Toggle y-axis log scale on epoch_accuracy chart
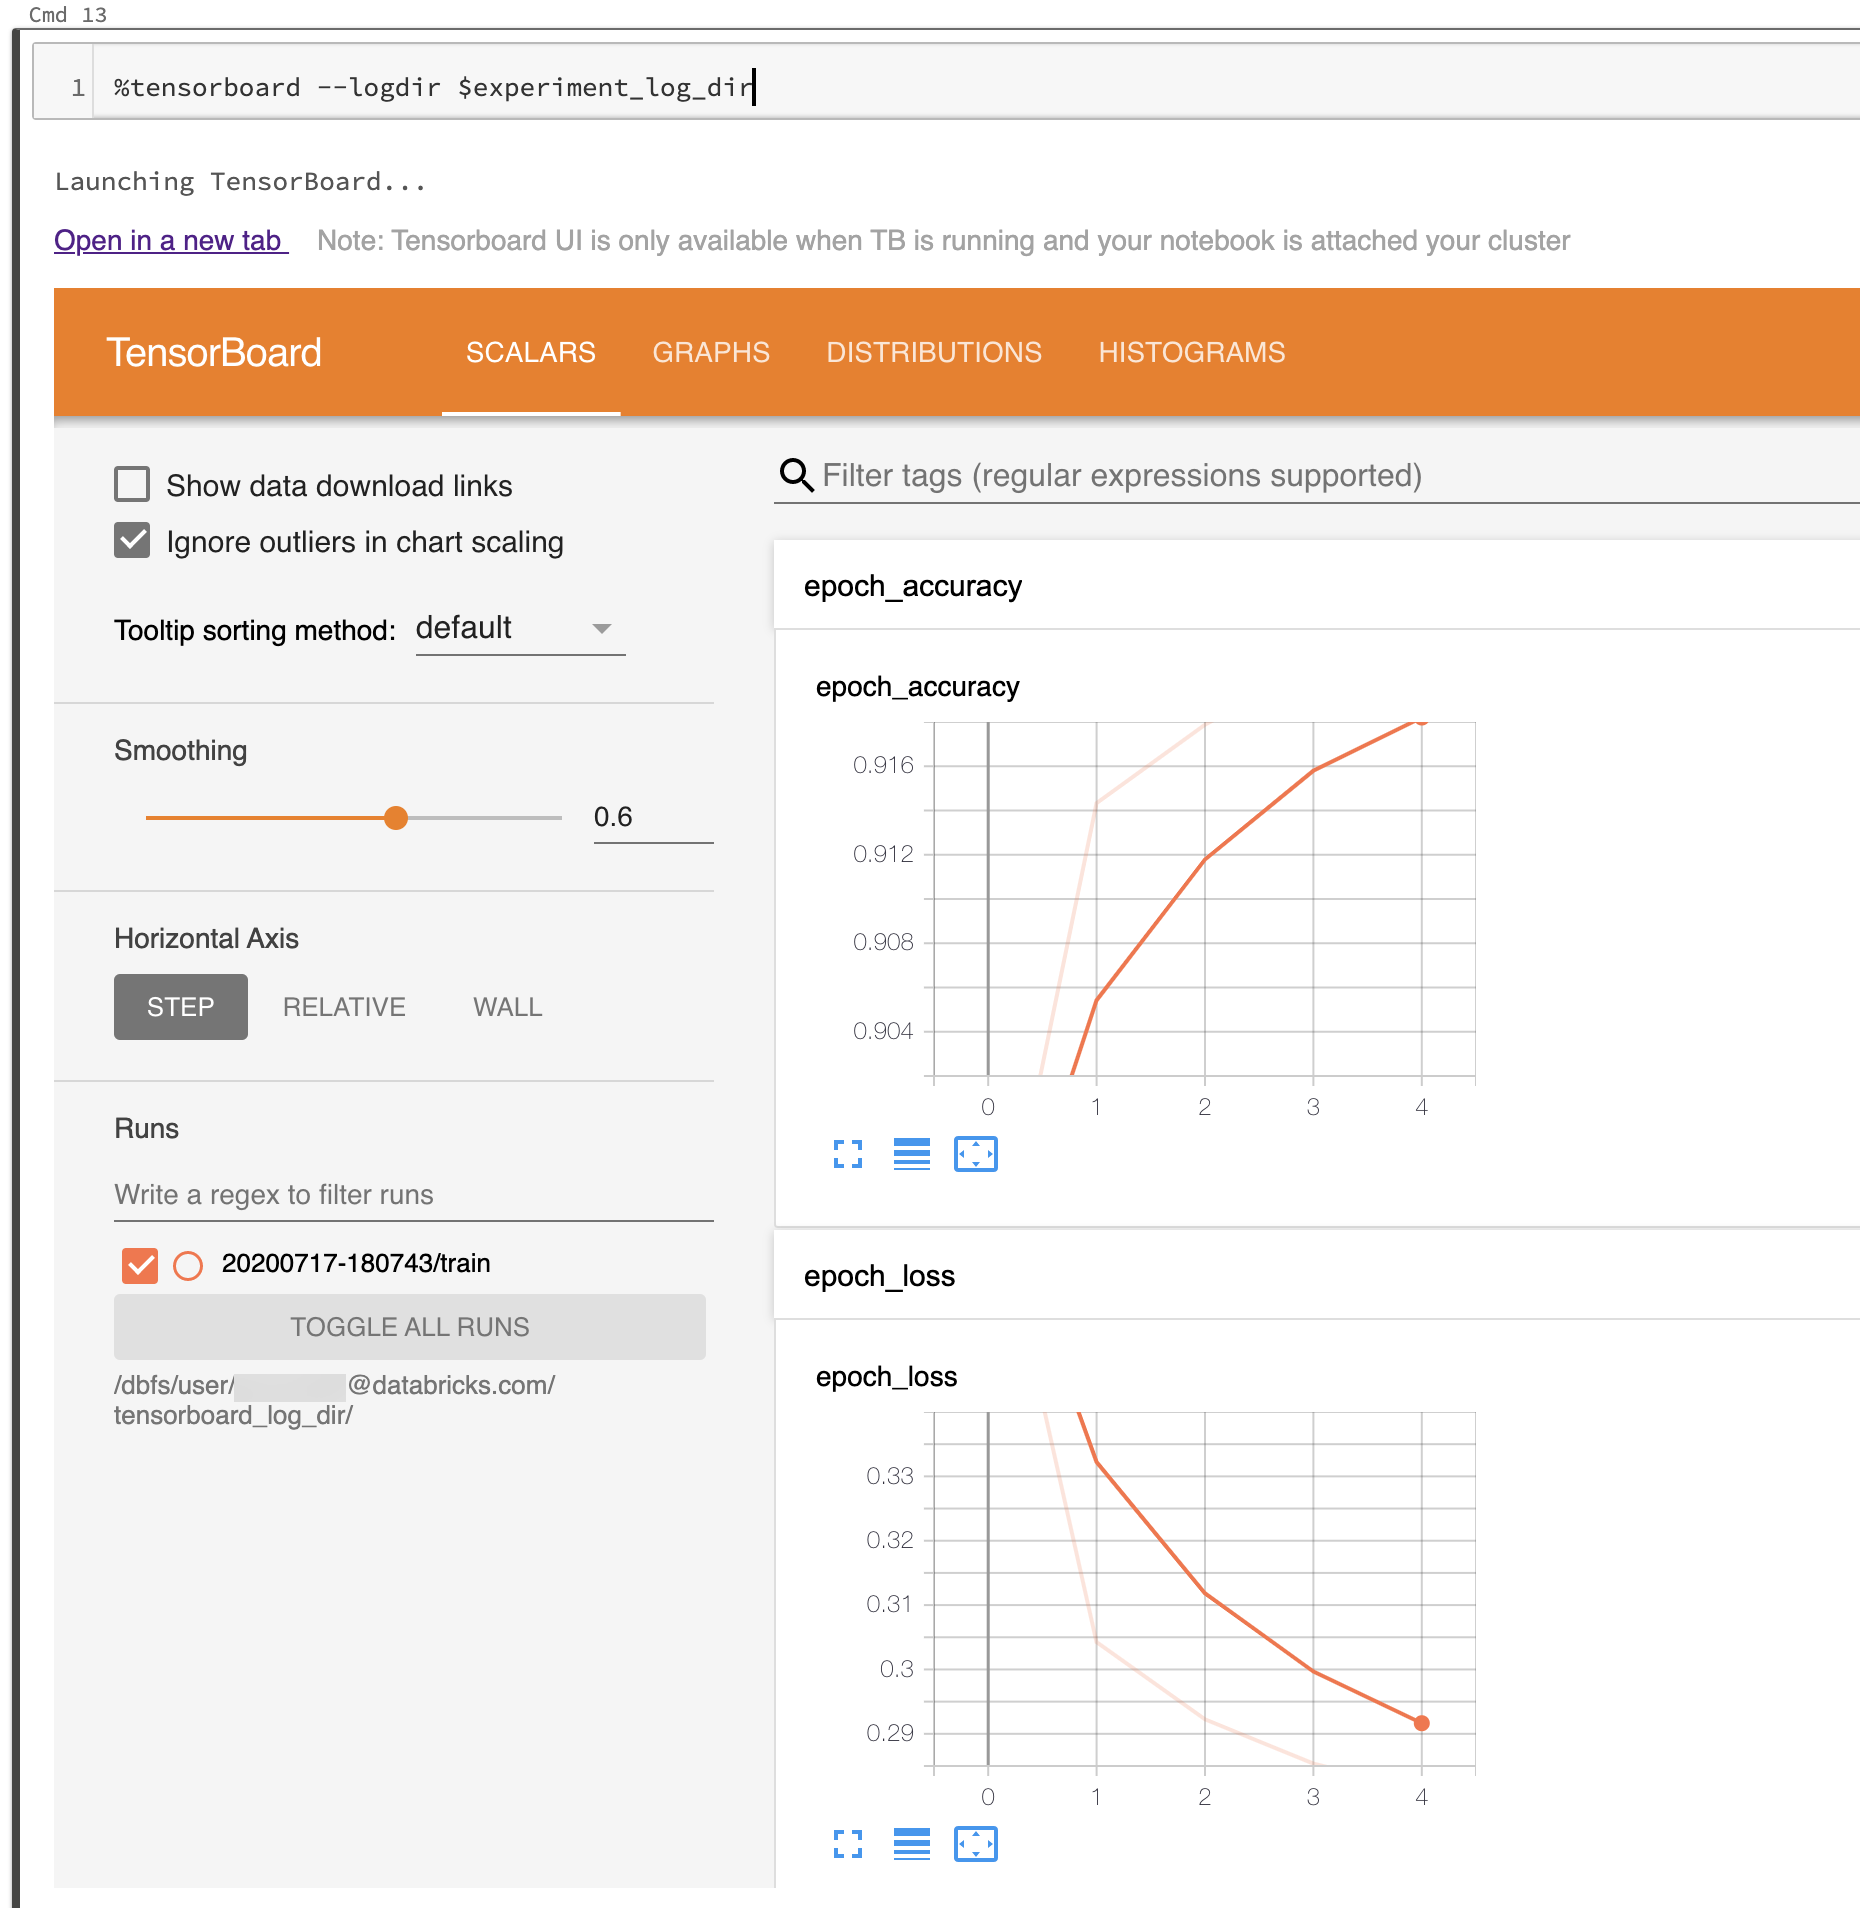This screenshot has width=1860, height=1908. point(913,1153)
